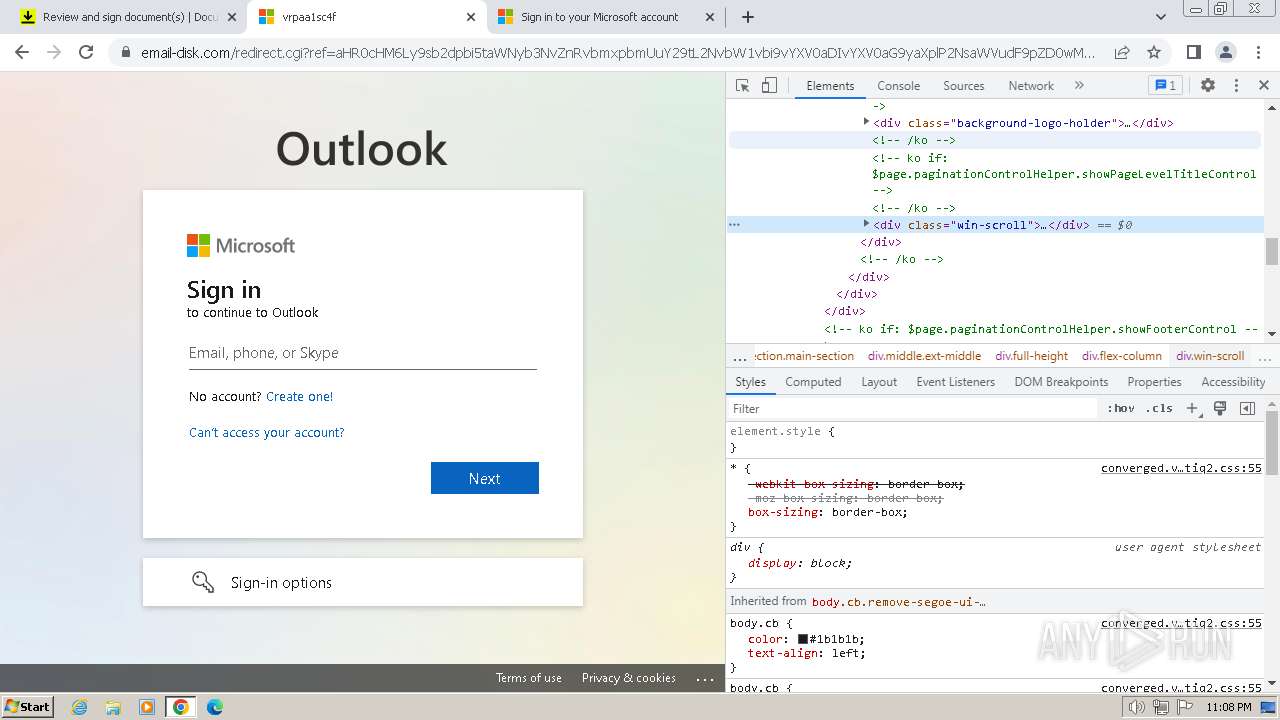Open the ellipsis actions for the selected node
The height and width of the screenshot is (720, 1280).
tap(734, 225)
